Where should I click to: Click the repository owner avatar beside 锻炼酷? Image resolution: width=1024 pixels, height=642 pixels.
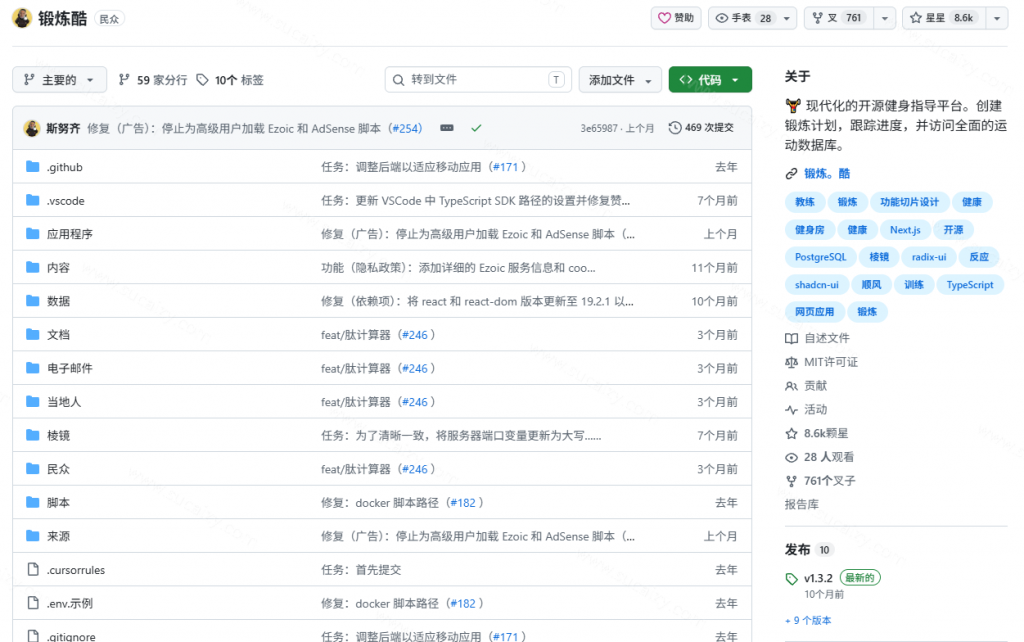pyautogui.click(x=22, y=18)
